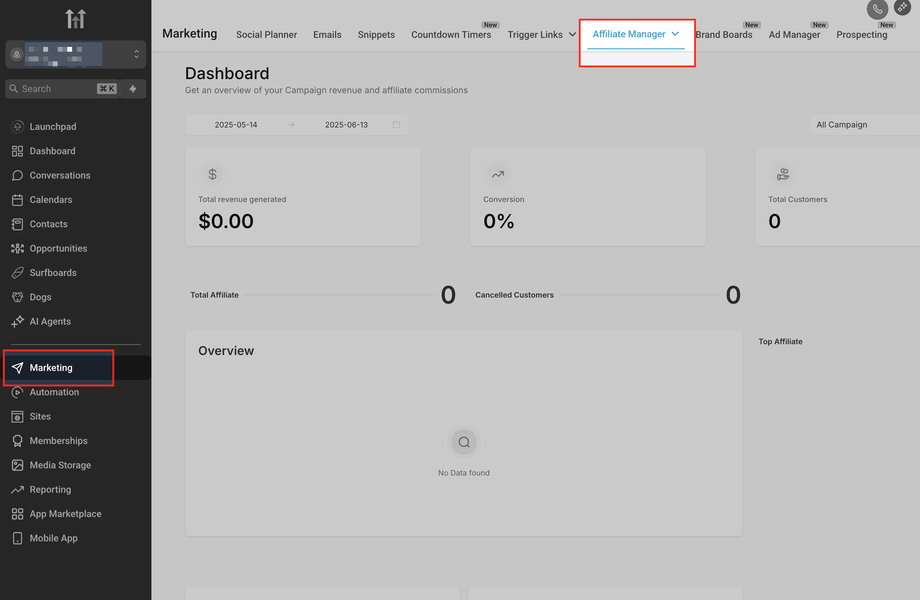Click the AI Agents sparkle icon
Screen dimensions: 920x600
click(x=18, y=321)
